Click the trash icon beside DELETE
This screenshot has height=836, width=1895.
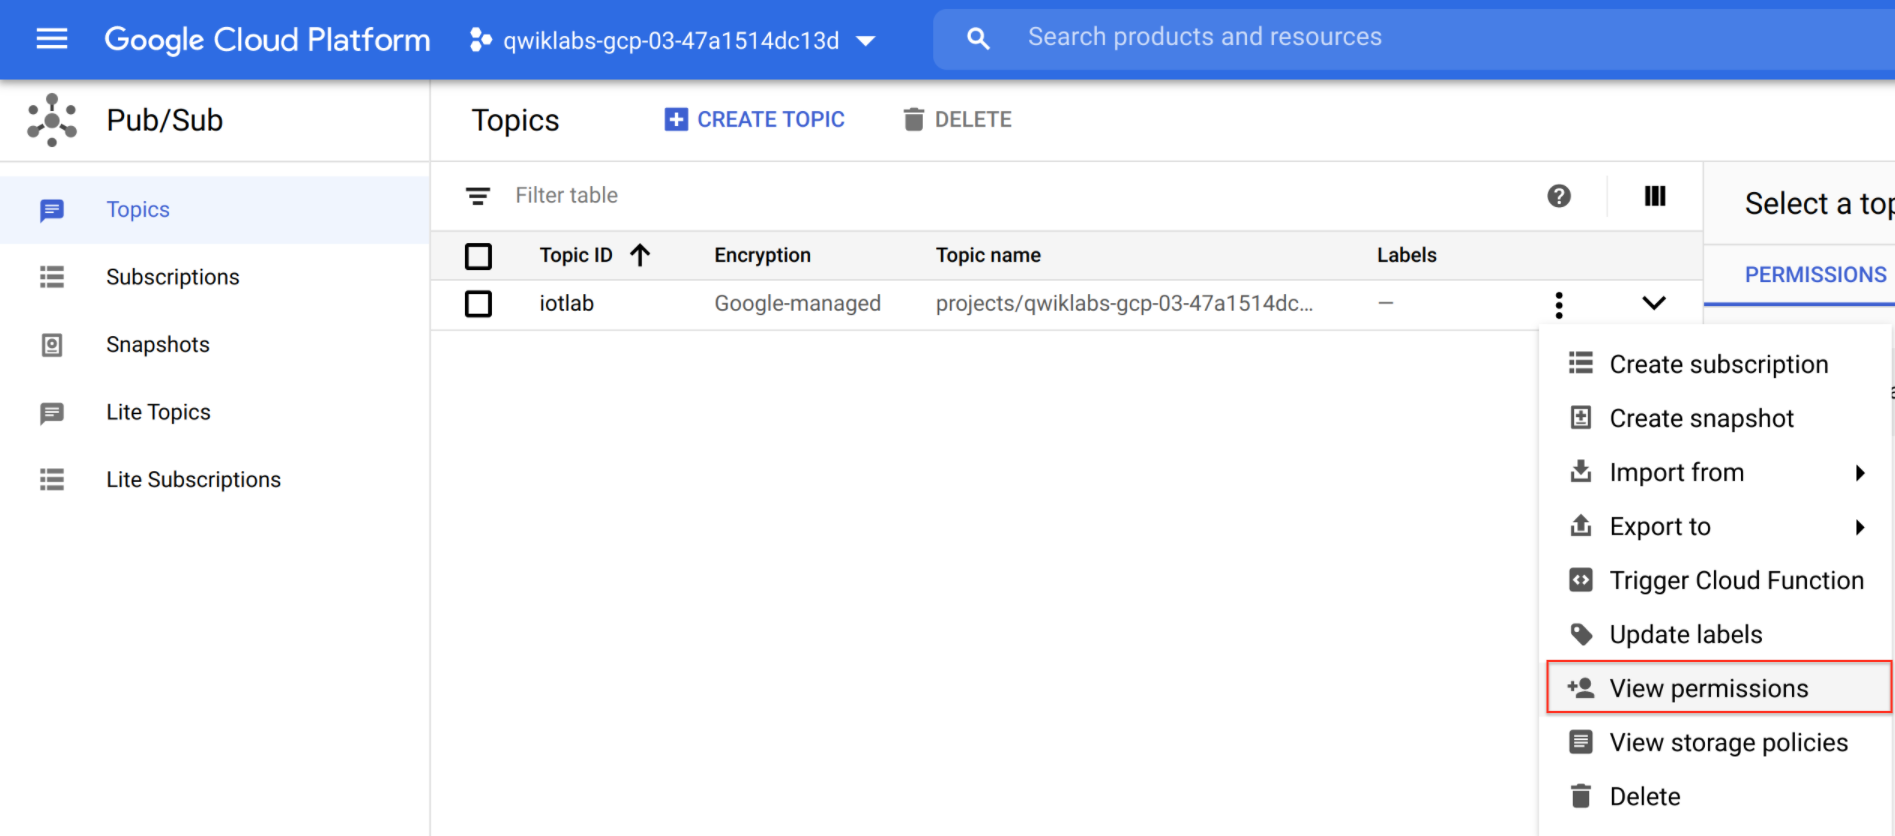point(913,120)
